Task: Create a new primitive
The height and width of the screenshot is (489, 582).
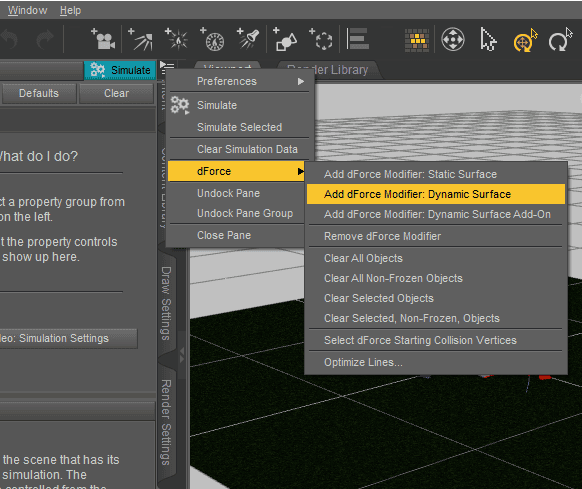Action: 285,39
